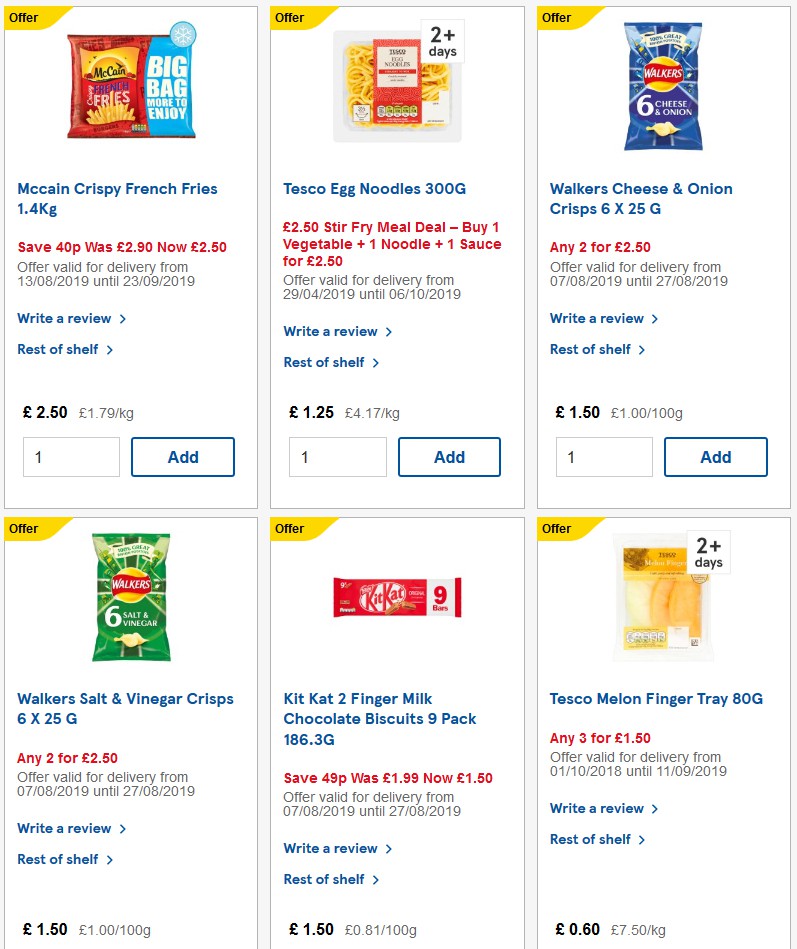Click the quantity field for Tesco Egg Noodles
The image size is (797, 949).
click(x=337, y=457)
